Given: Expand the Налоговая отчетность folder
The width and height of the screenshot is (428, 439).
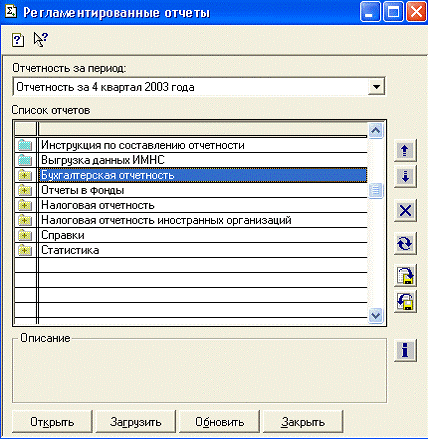Looking at the screenshot, I should coord(25,205).
